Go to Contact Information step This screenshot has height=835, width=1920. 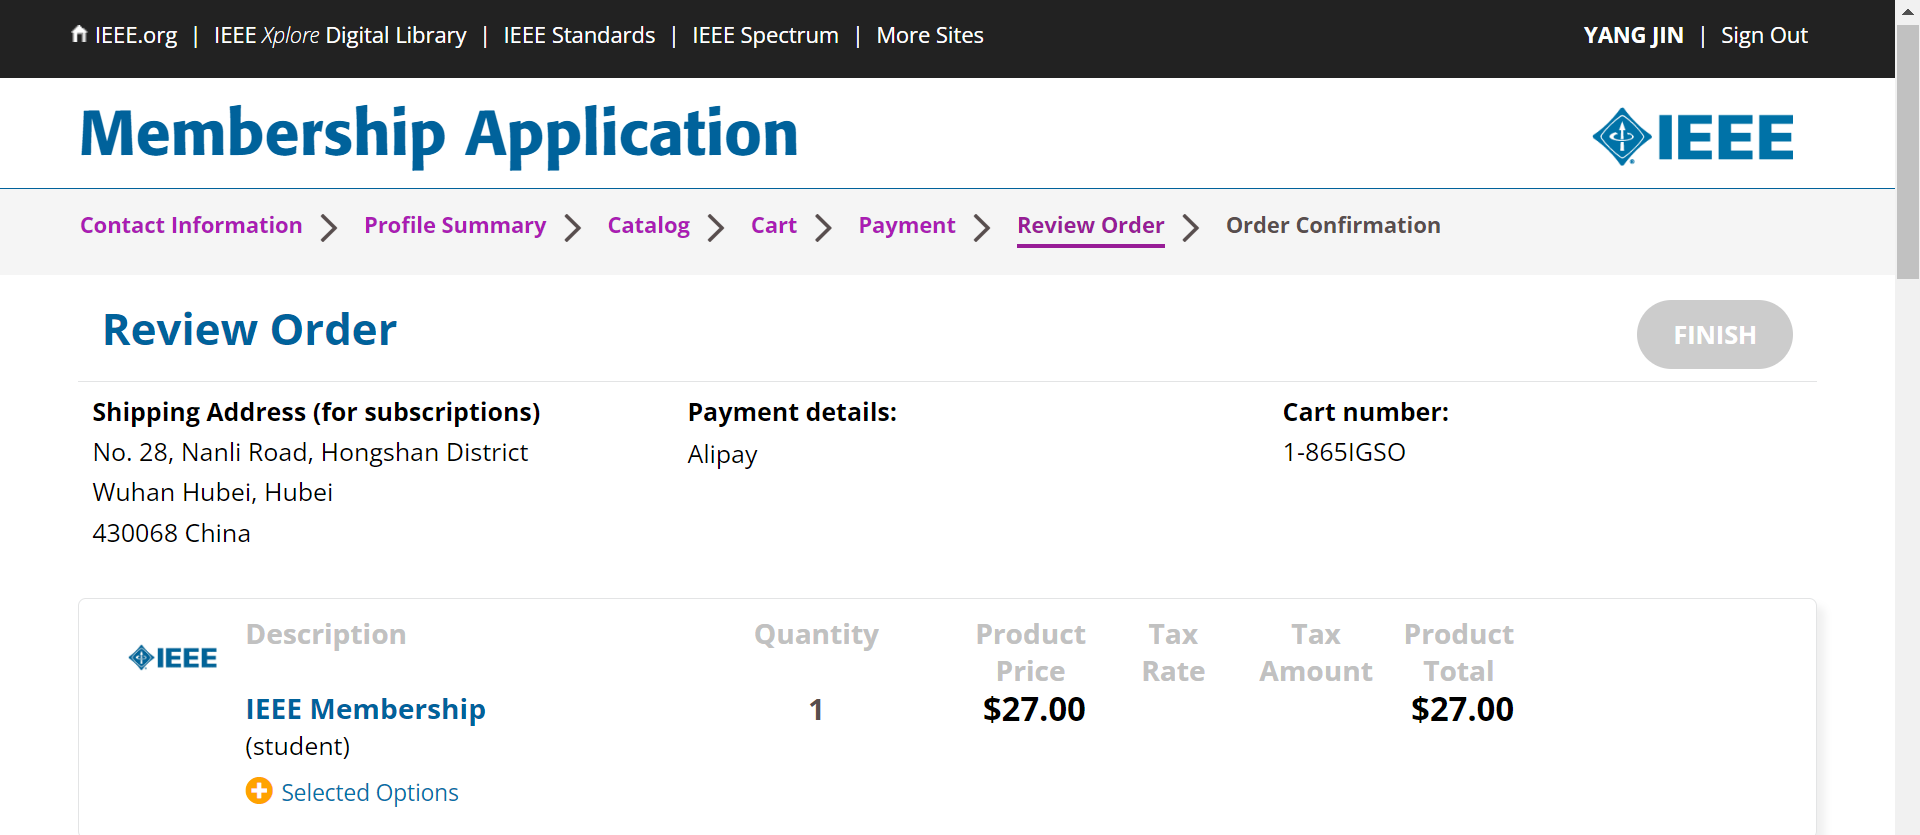(191, 225)
